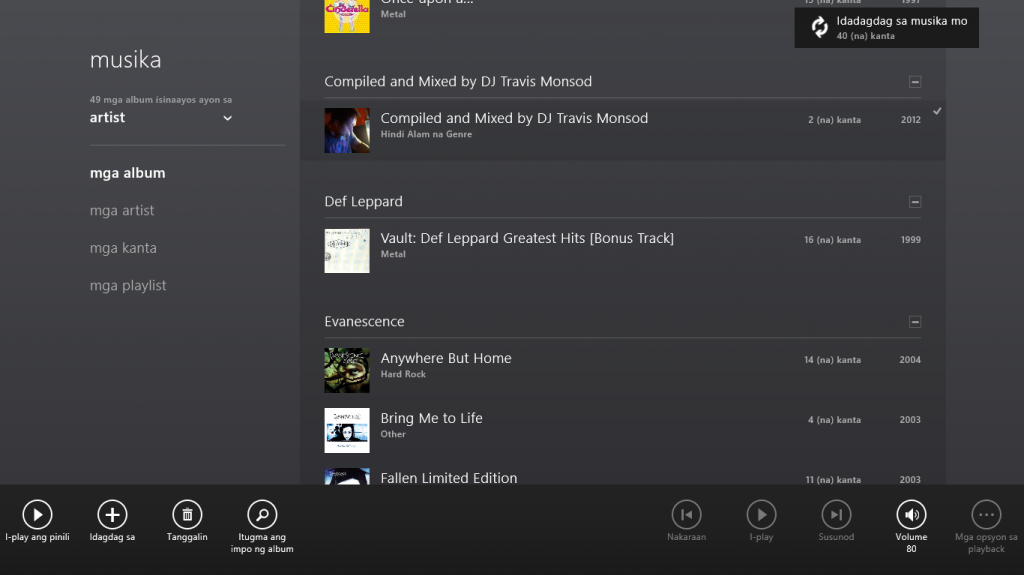This screenshot has height=575, width=1024.
Task: Click the 14 (na) kanta count
Action: tap(832, 360)
